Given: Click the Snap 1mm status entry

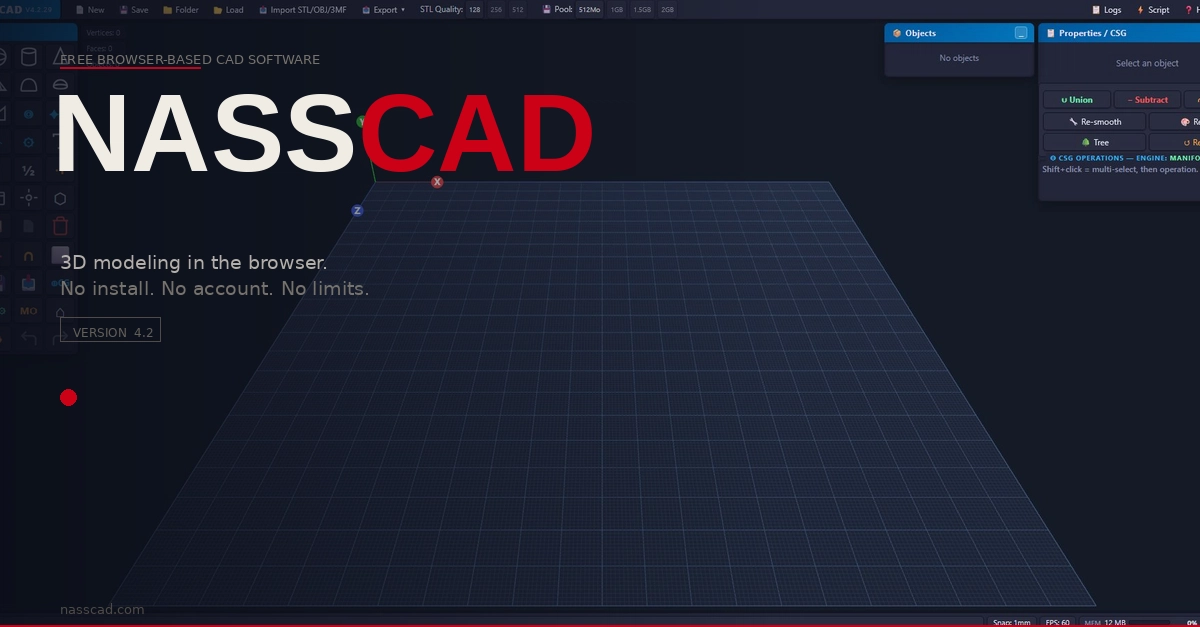Looking at the screenshot, I should click(1012, 622).
